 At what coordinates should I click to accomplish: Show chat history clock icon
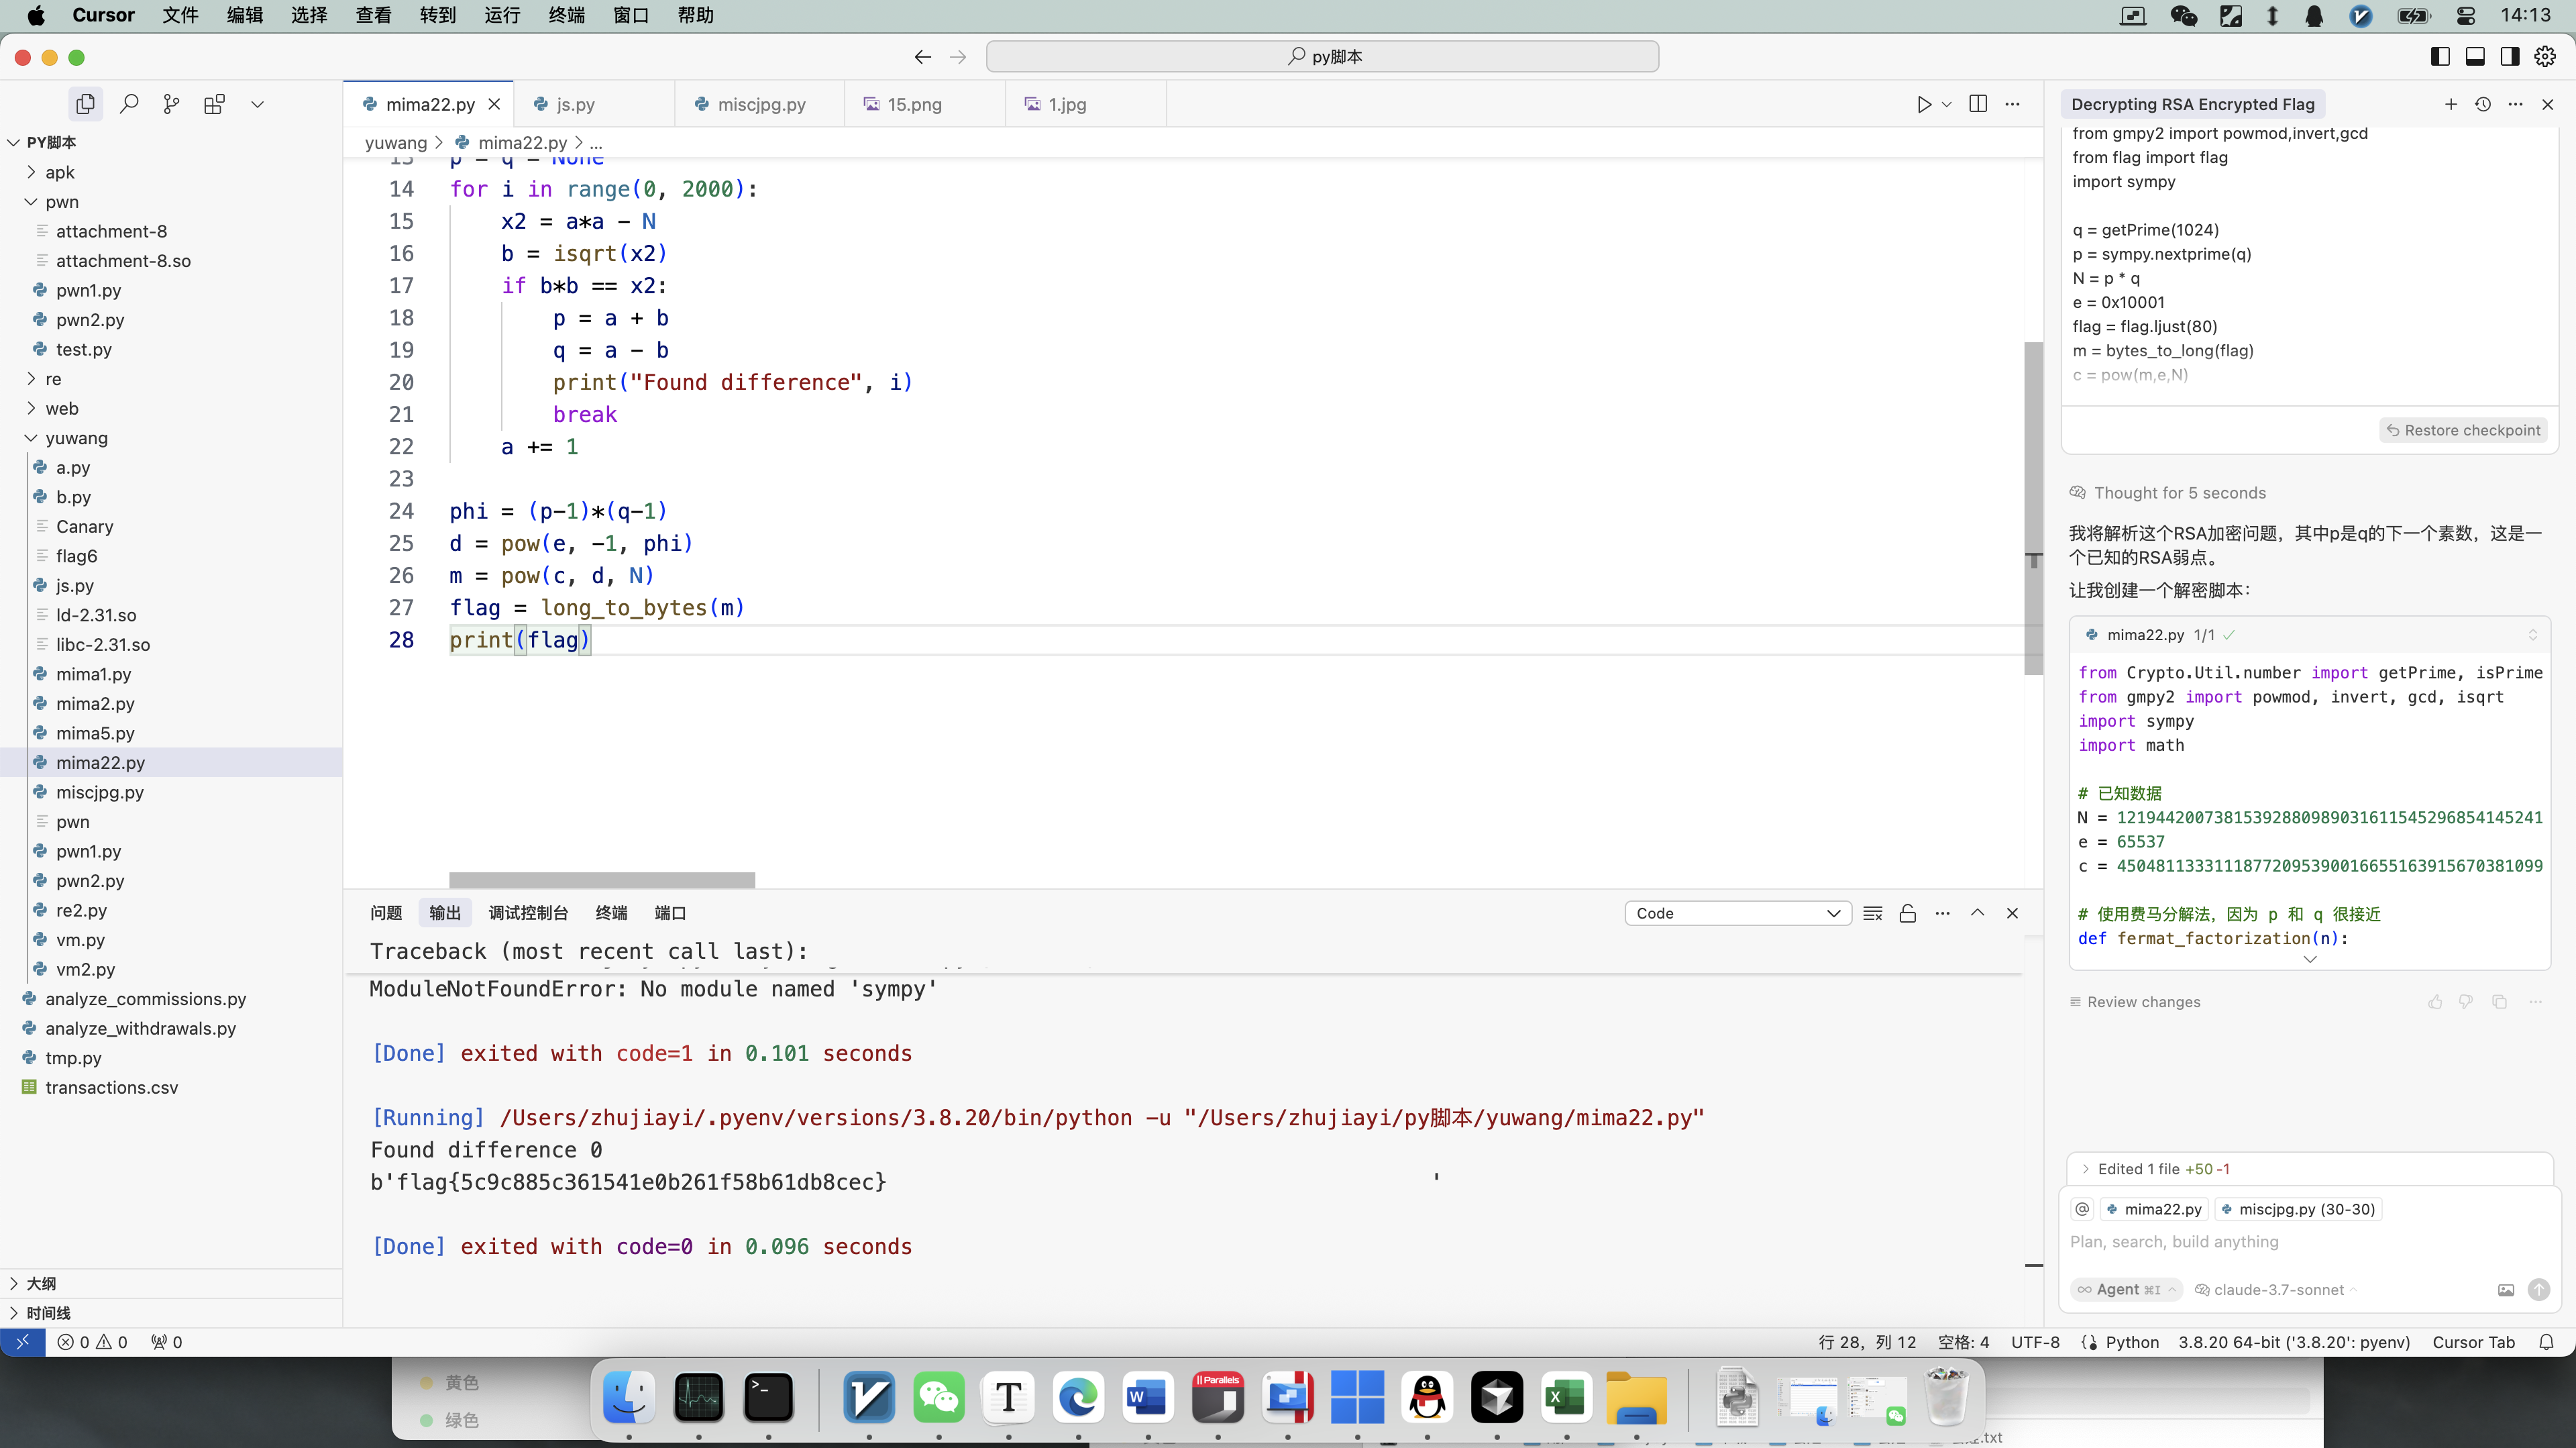pos(2483,104)
